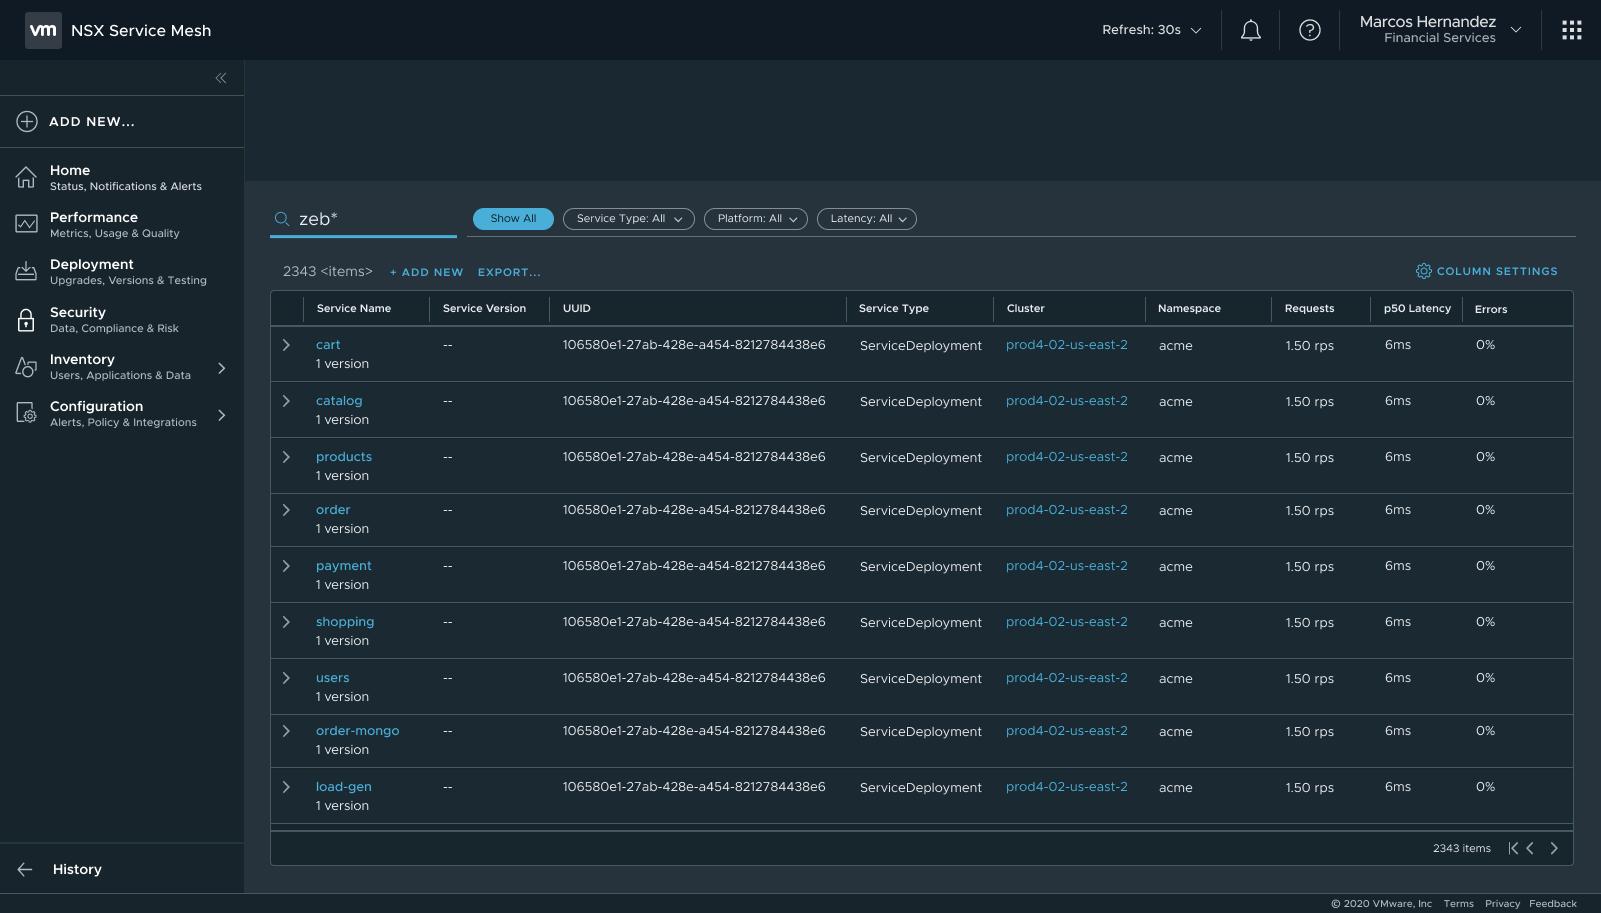Open Configuration menu item
Screen dimensions: 1601x913
pos(122,414)
